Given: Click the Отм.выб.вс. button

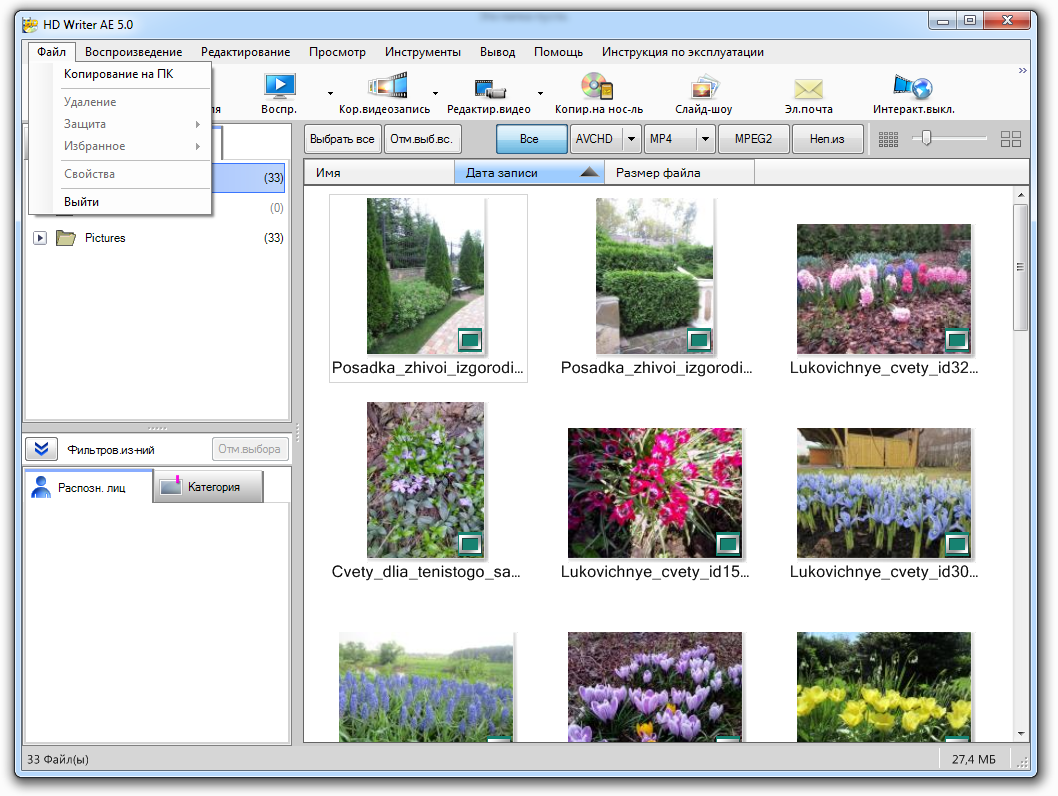Looking at the screenshot, I should tap(420, 139).
